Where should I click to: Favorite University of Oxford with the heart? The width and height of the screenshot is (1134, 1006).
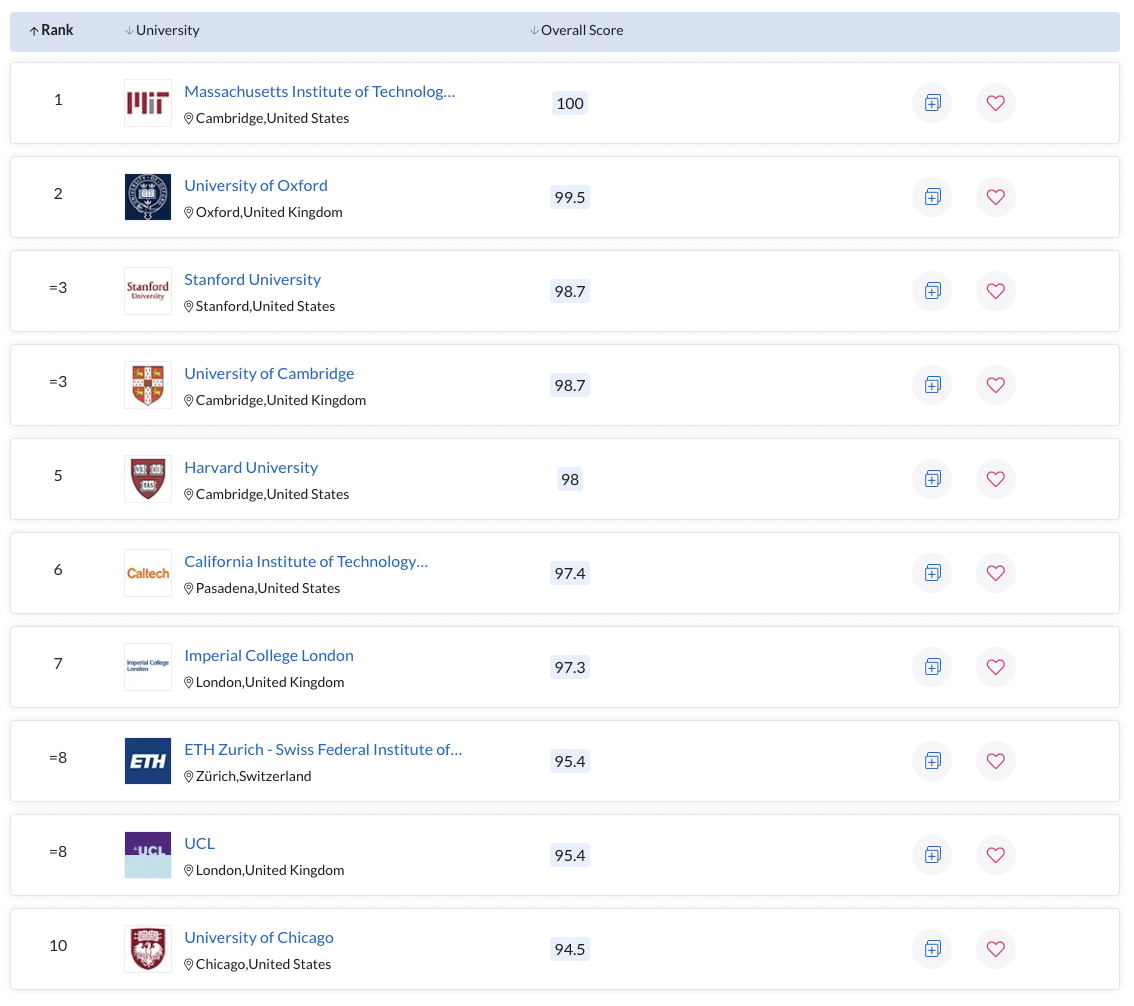(x=995, y=197)
